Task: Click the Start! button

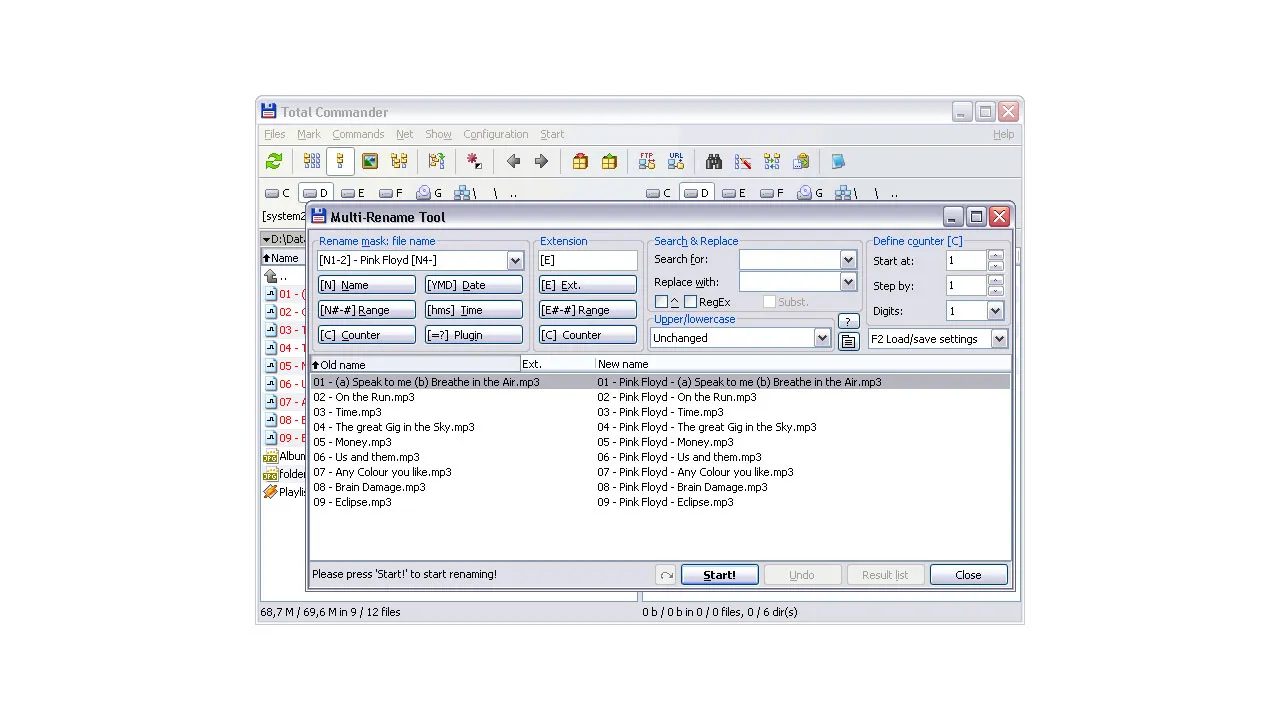Action: click(719, 575)
